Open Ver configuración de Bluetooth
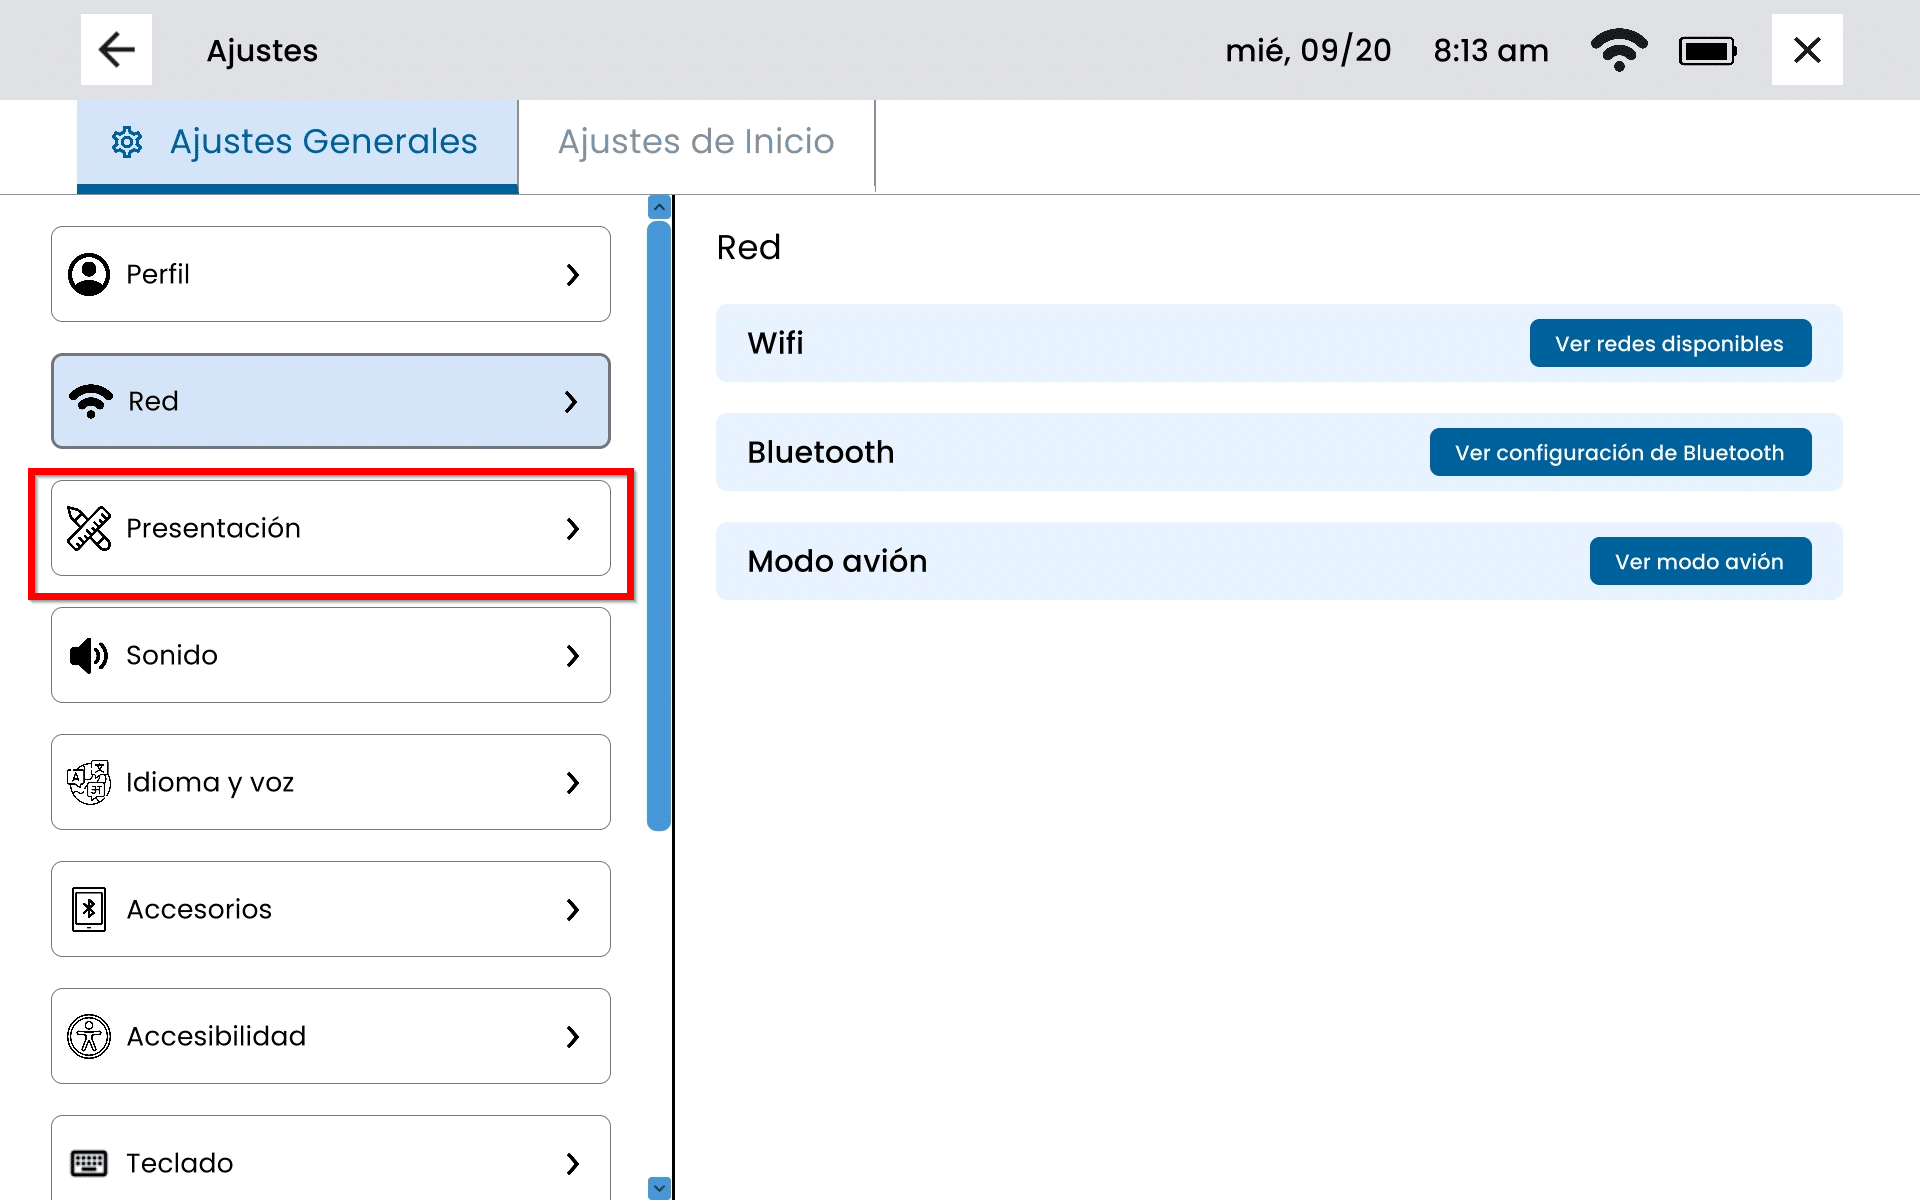The image size is (1920, 1200). [x=1619, y=452]
